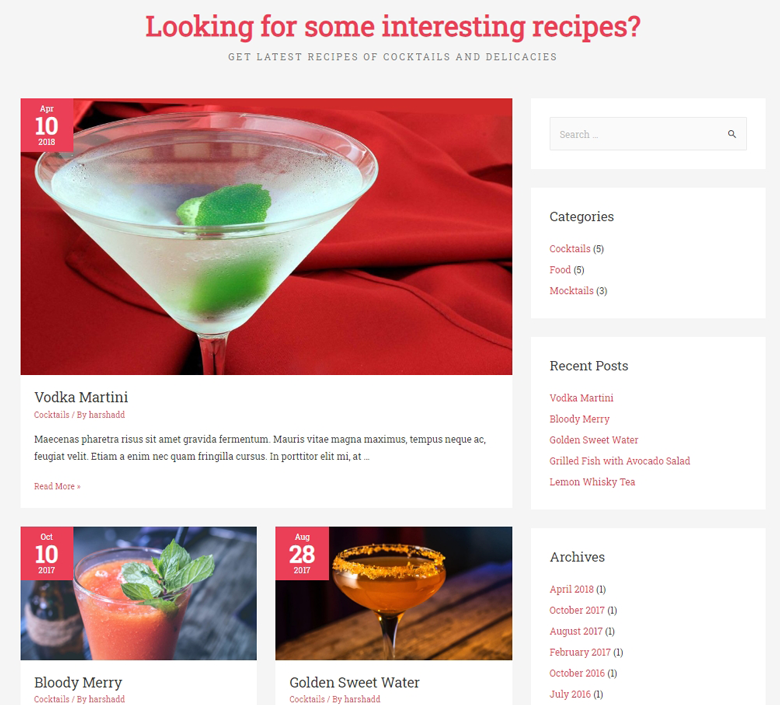Click the Oct 10 2017 date badge

coord(47,553)
